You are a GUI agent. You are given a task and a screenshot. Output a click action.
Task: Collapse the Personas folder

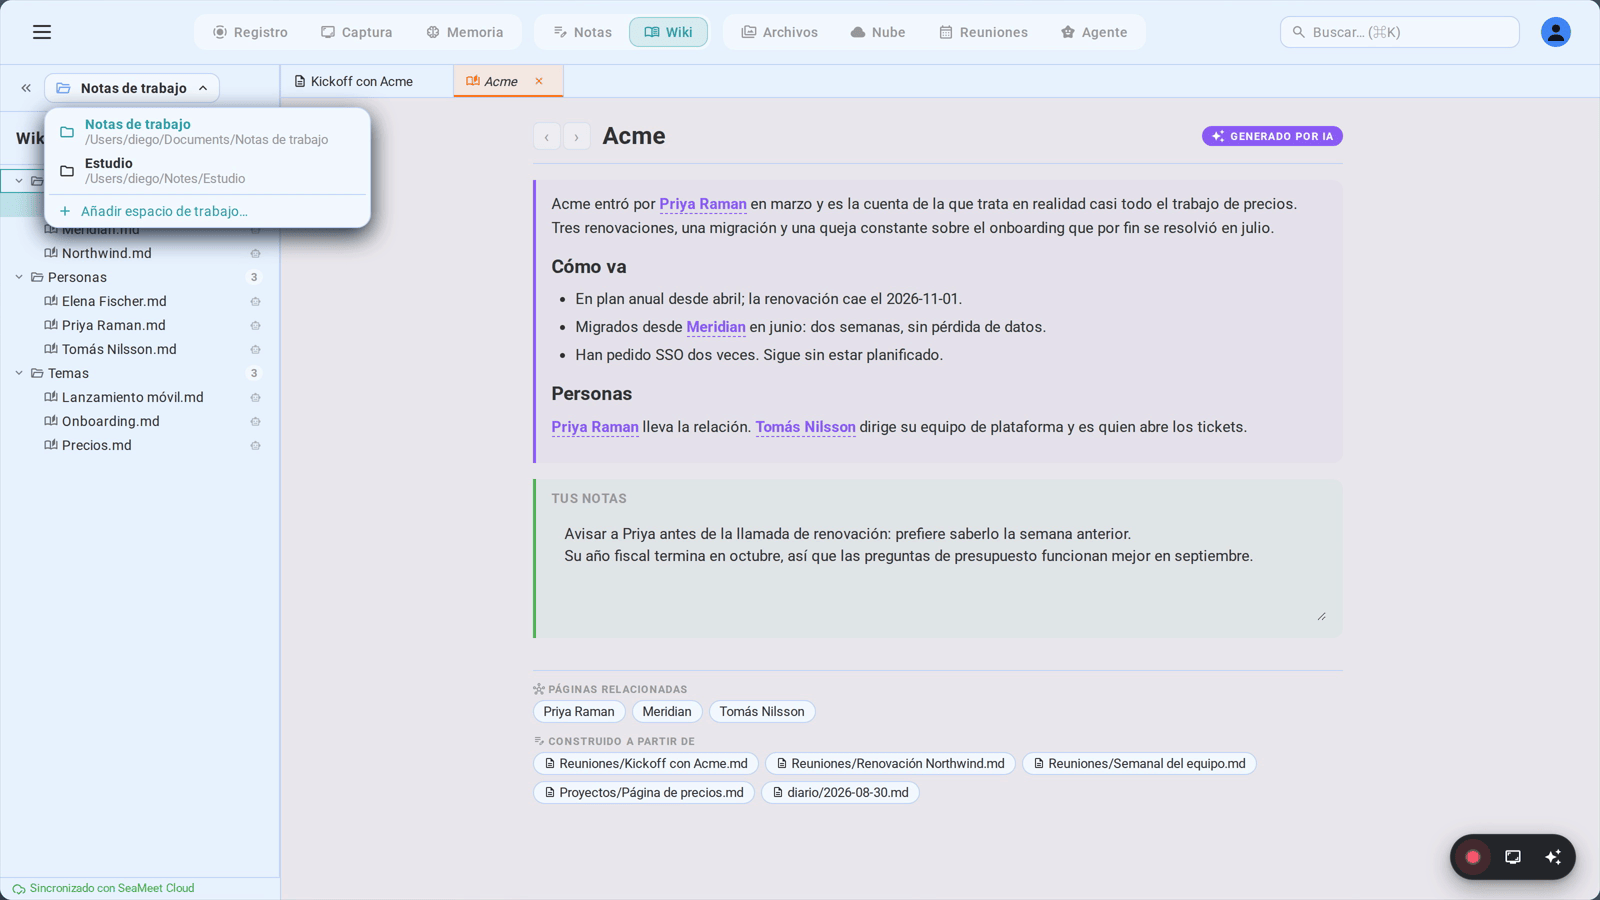[x=19, y=277]
